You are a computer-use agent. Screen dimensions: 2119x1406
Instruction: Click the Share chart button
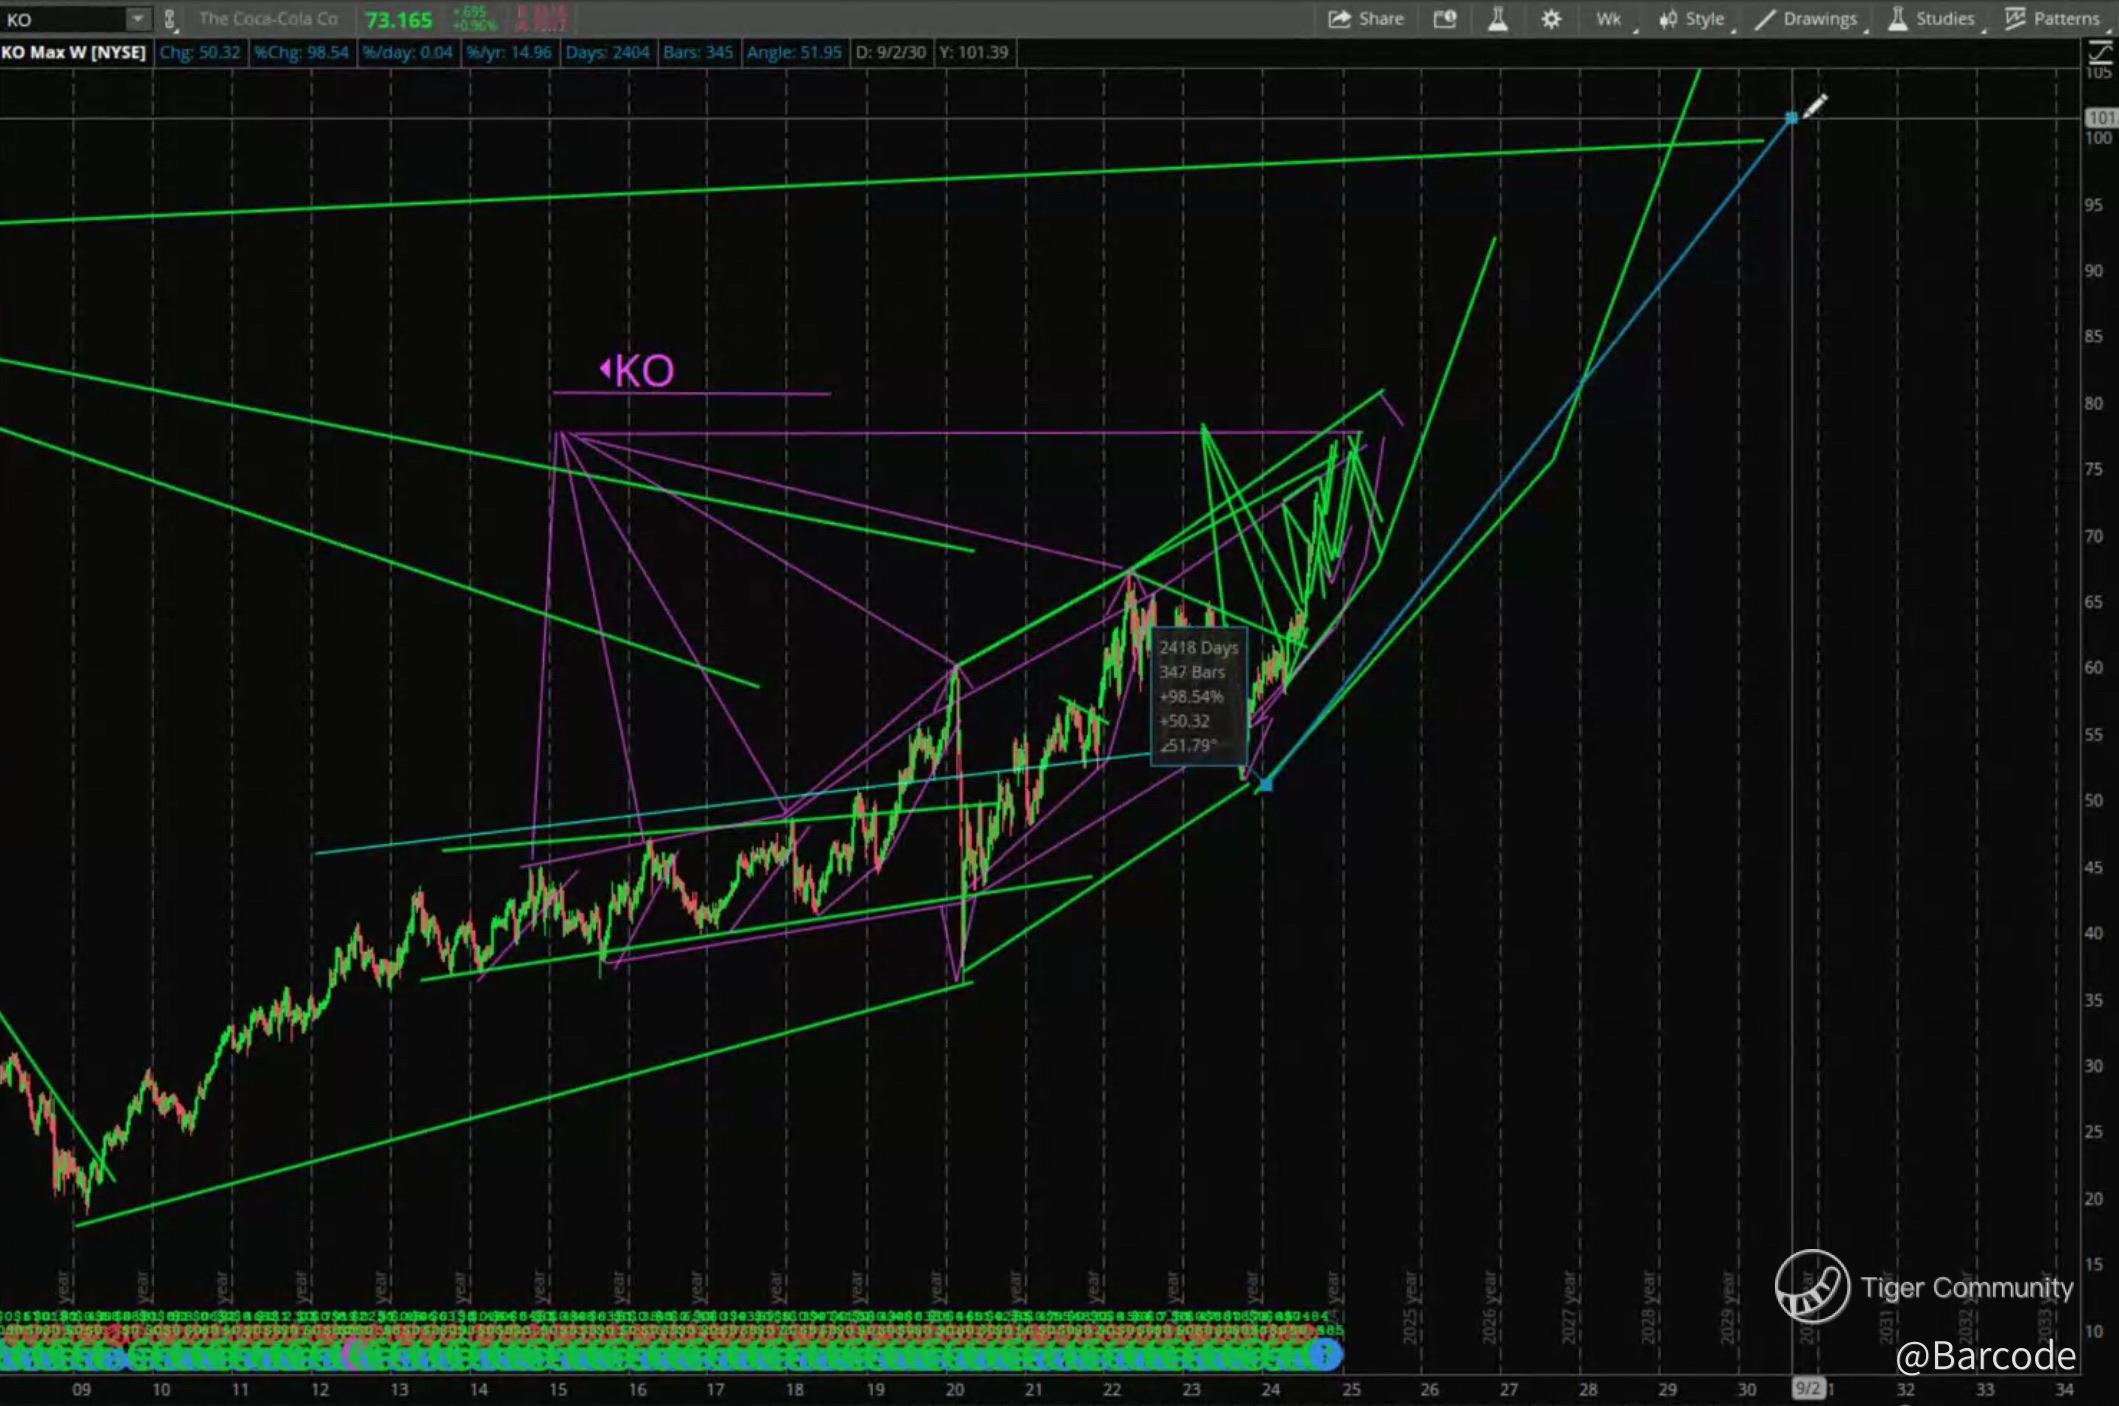[1366, 19]
